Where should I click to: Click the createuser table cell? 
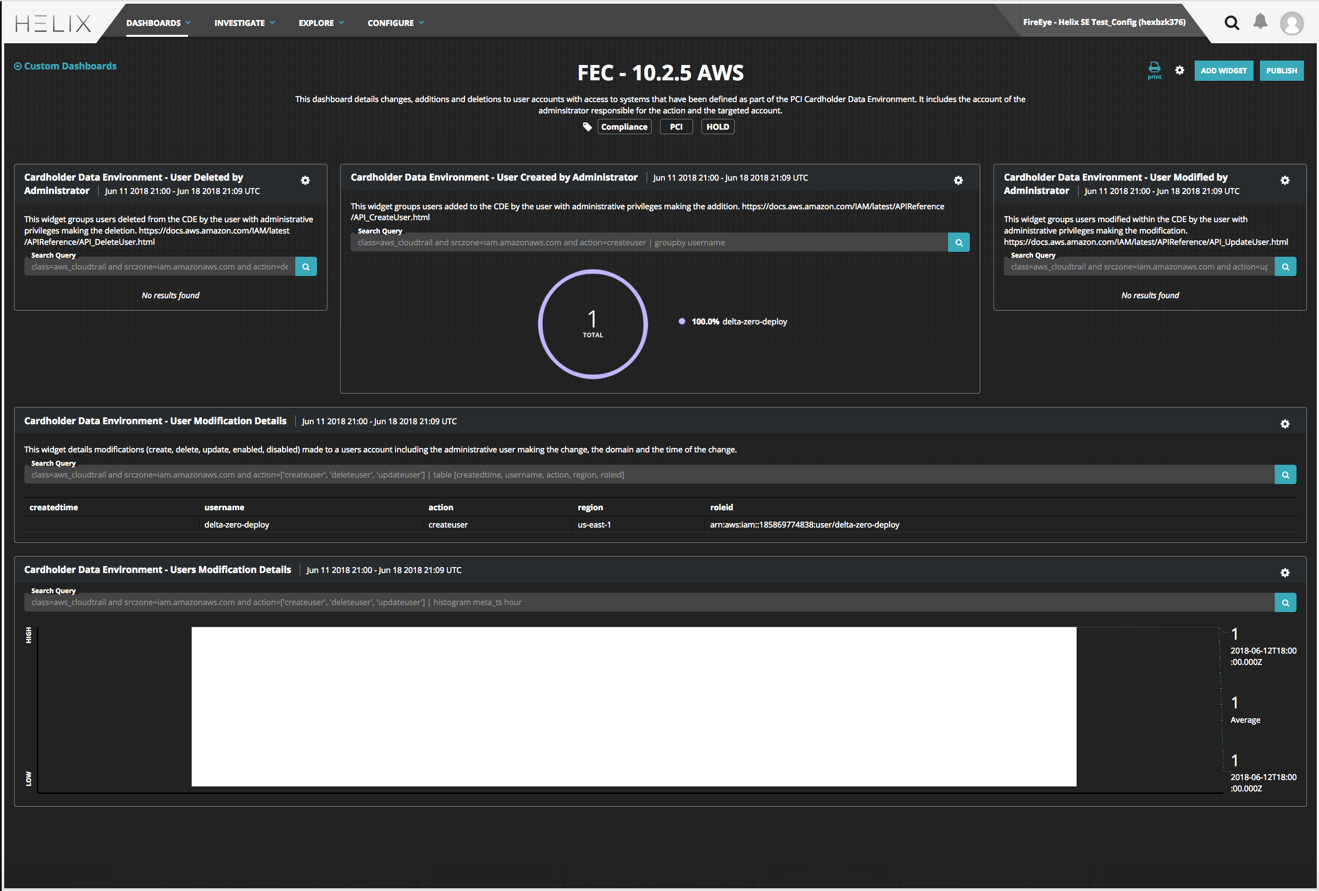pyautogui.click(x=448, y=524)
